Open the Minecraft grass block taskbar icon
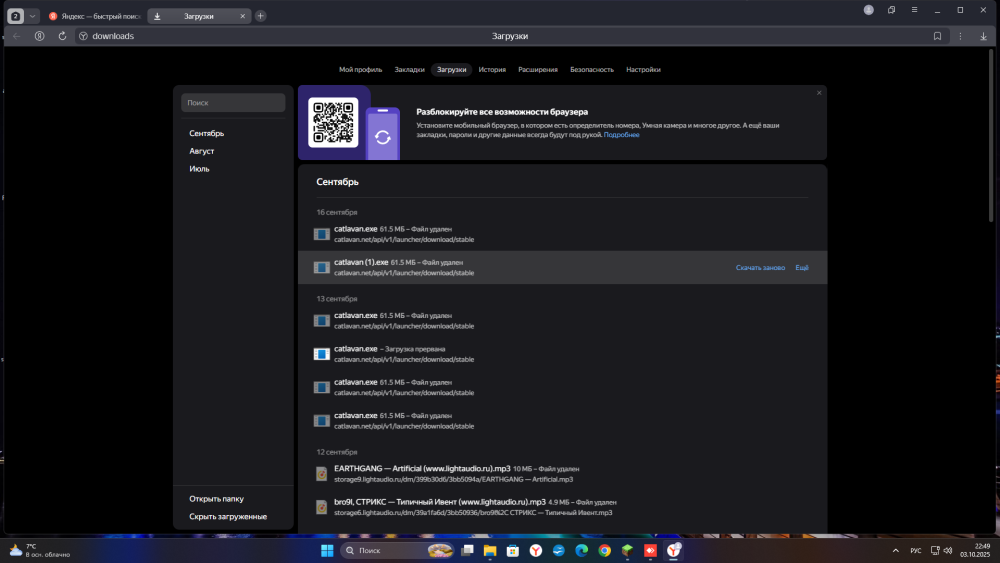1000x563 pixels. click(628, 550)
